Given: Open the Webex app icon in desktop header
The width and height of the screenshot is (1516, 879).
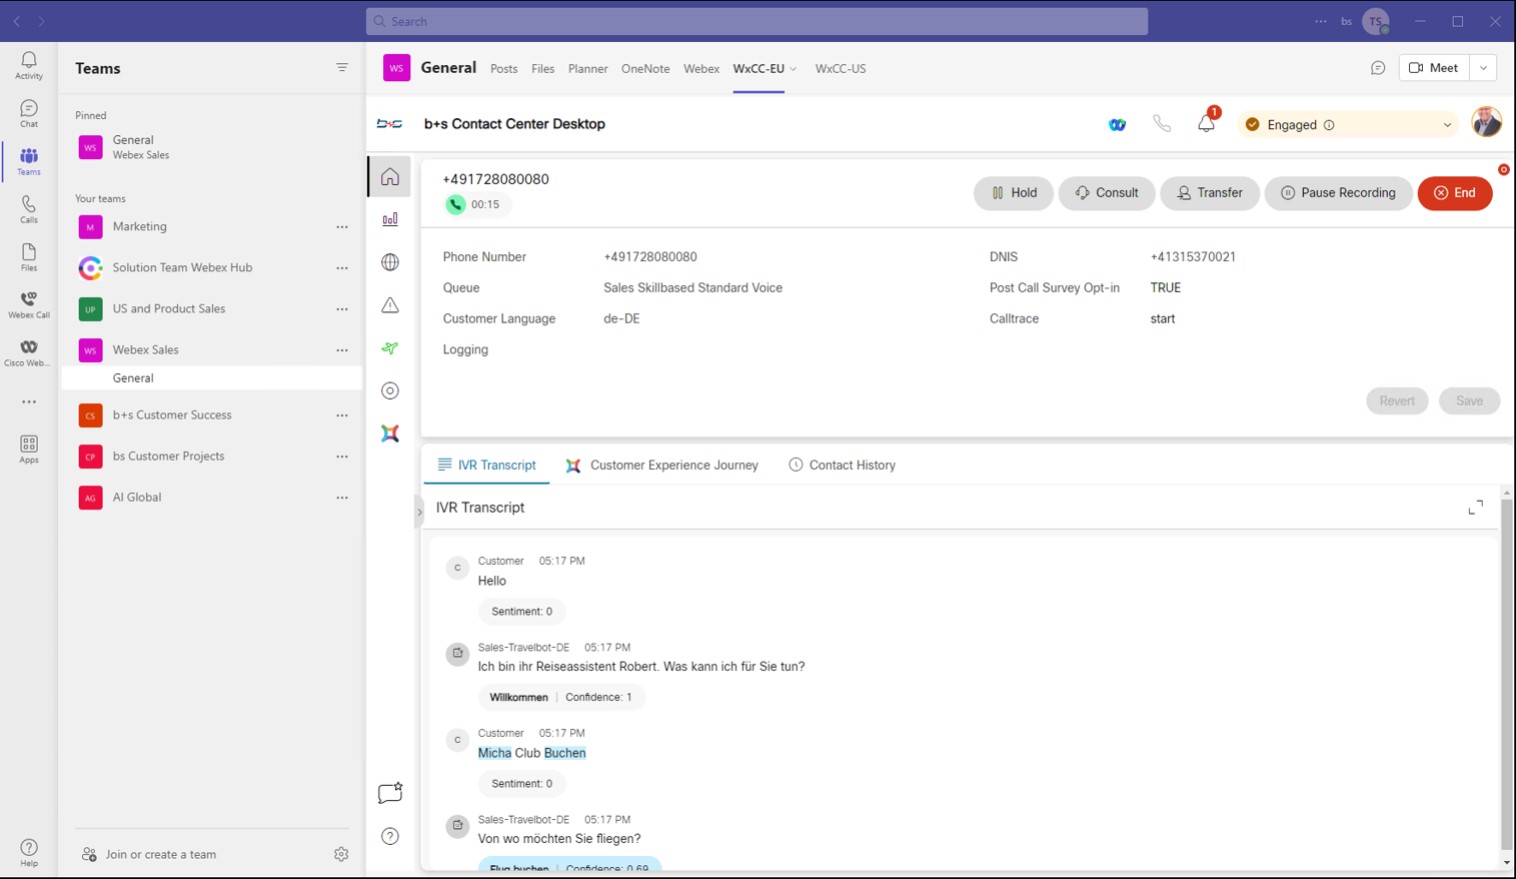Looking at the screenshot, I should click(x=1117, y=125).
